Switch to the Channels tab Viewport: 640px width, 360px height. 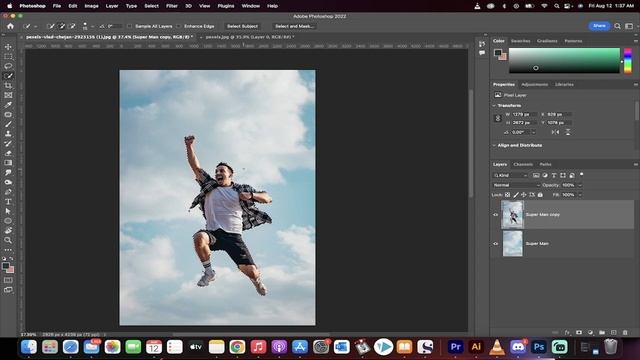523,164
